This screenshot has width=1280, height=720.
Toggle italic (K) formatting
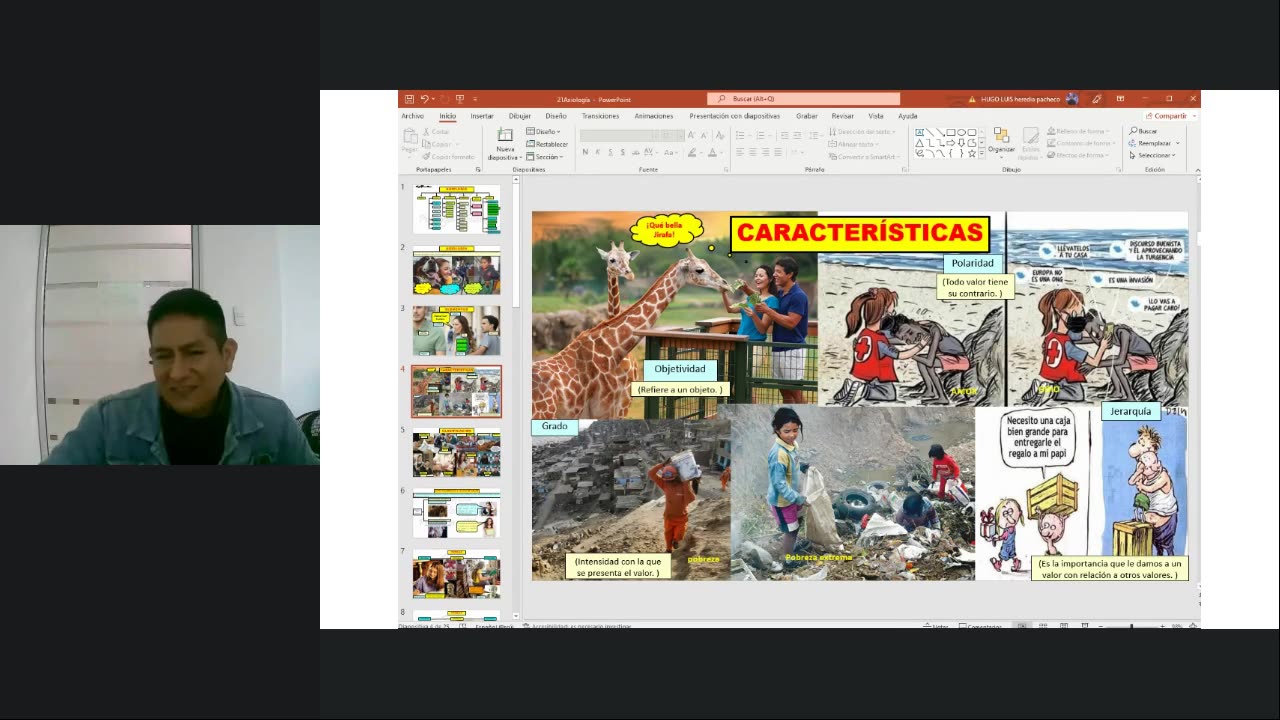(x=598, y=152)
